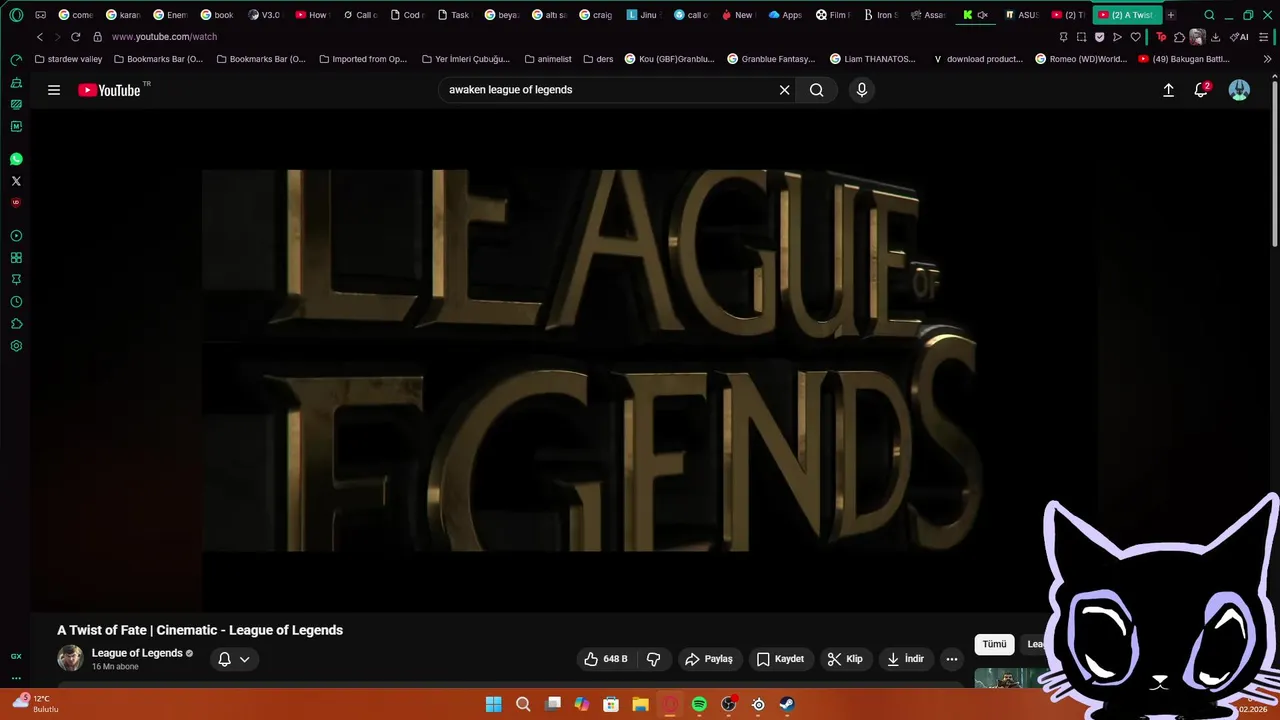Start voice search with the microphone
Image resolution: width=1280 pixels, height=720 pixels.
click(862, 90)
